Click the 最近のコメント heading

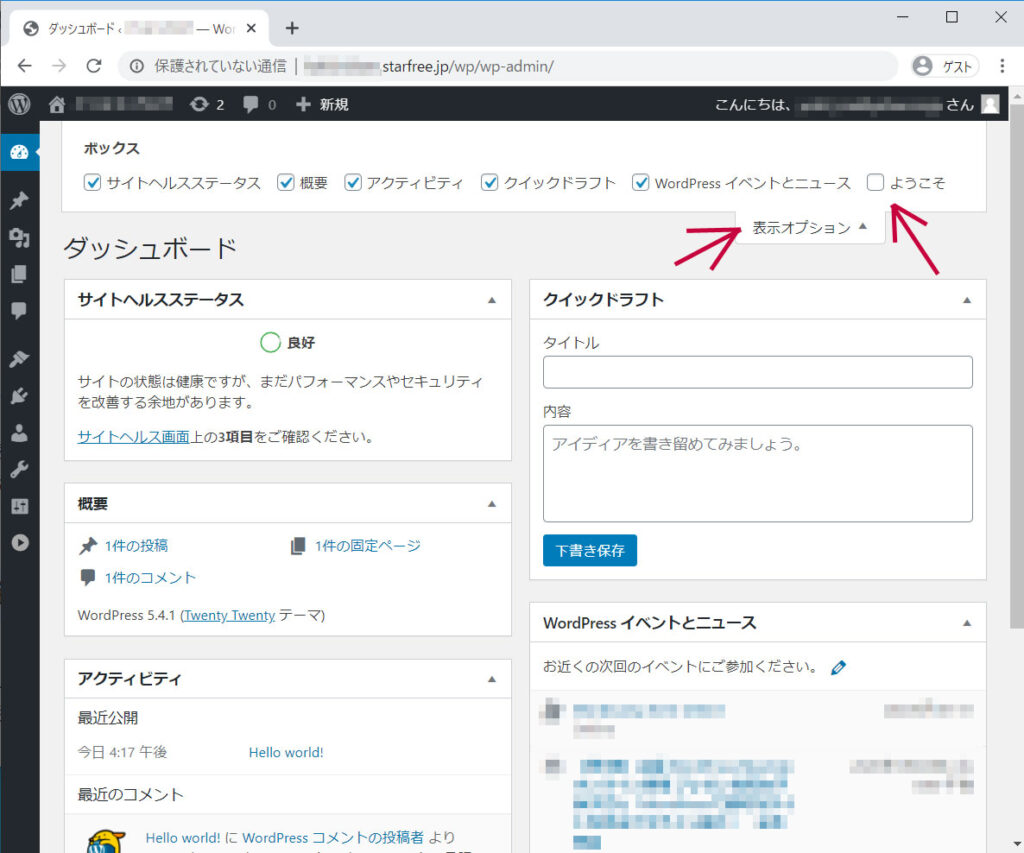click(x=131, y=795)
